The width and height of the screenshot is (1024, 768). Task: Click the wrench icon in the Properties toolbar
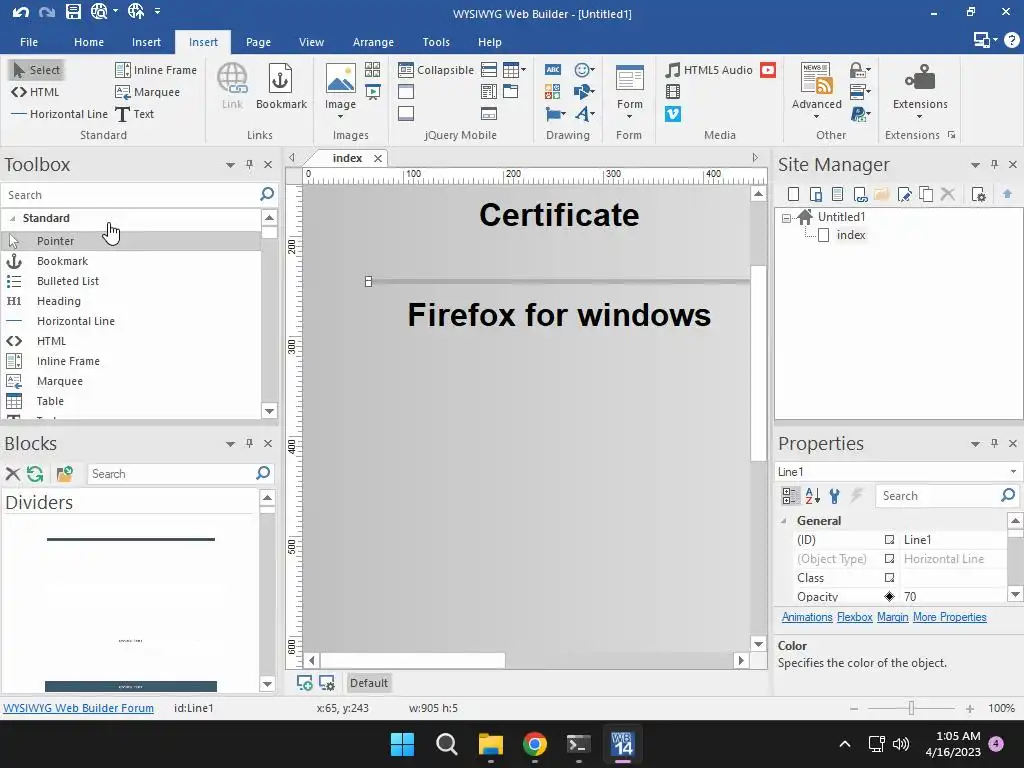[x=834, y=496]
